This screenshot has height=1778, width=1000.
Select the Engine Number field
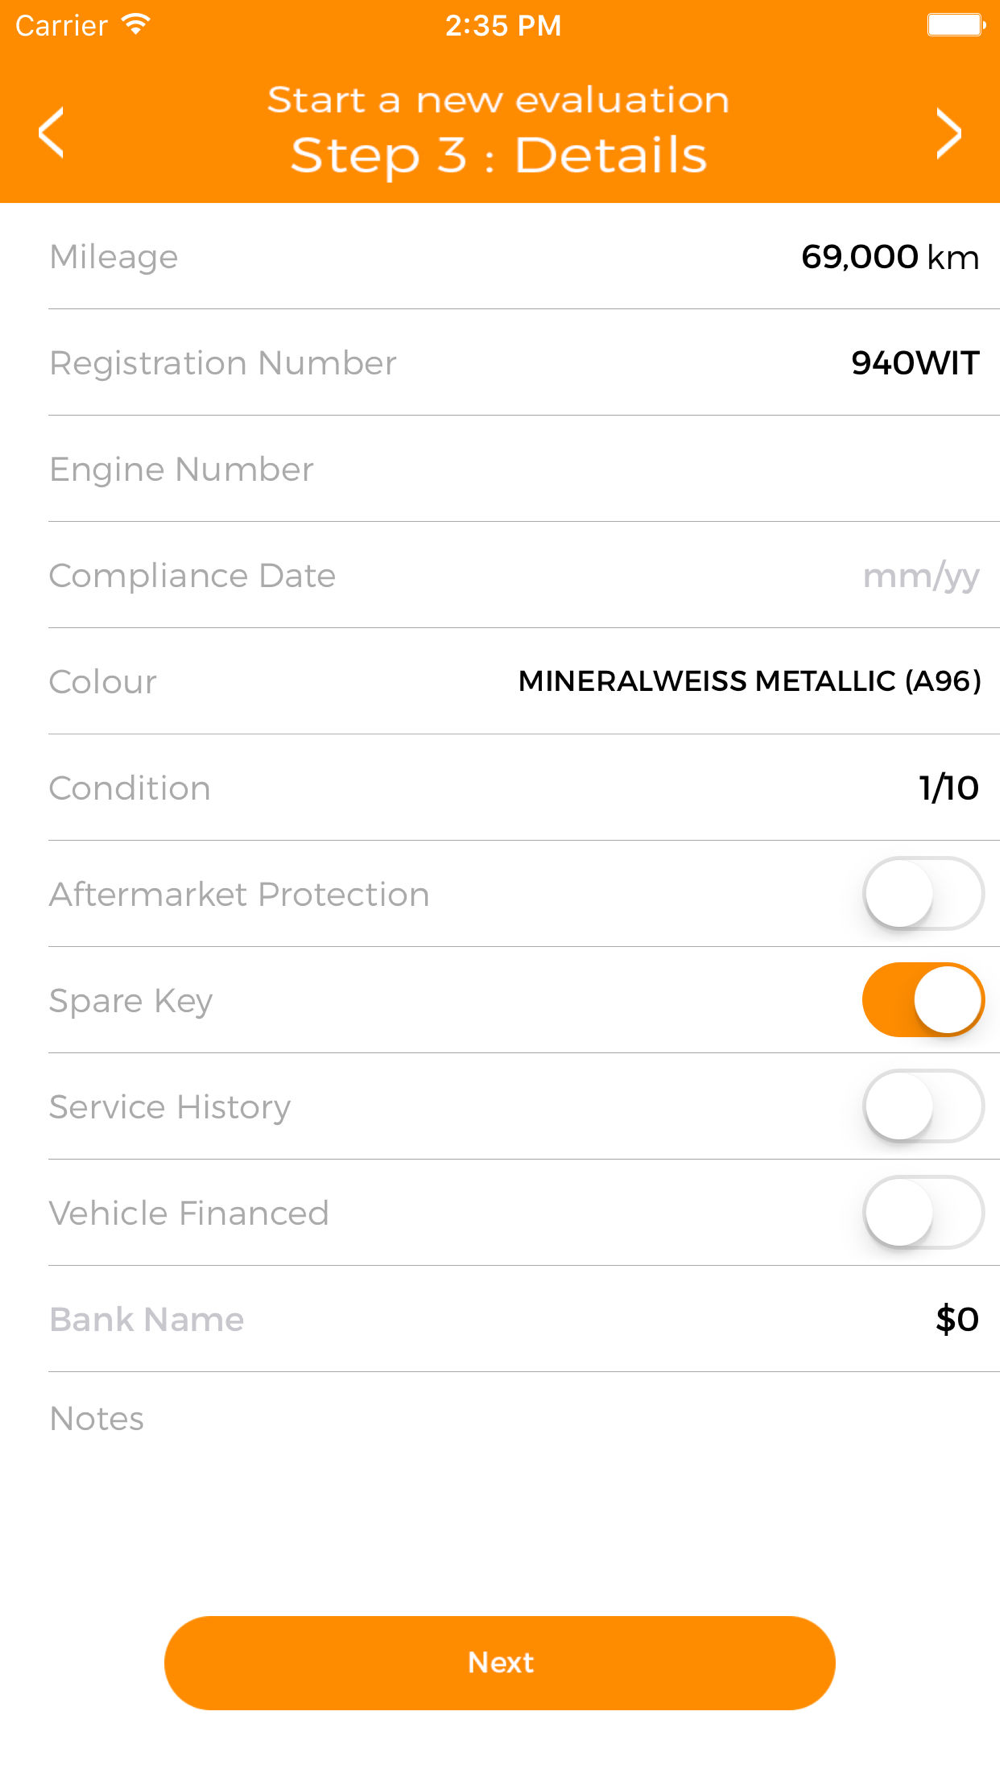(524, 469)
